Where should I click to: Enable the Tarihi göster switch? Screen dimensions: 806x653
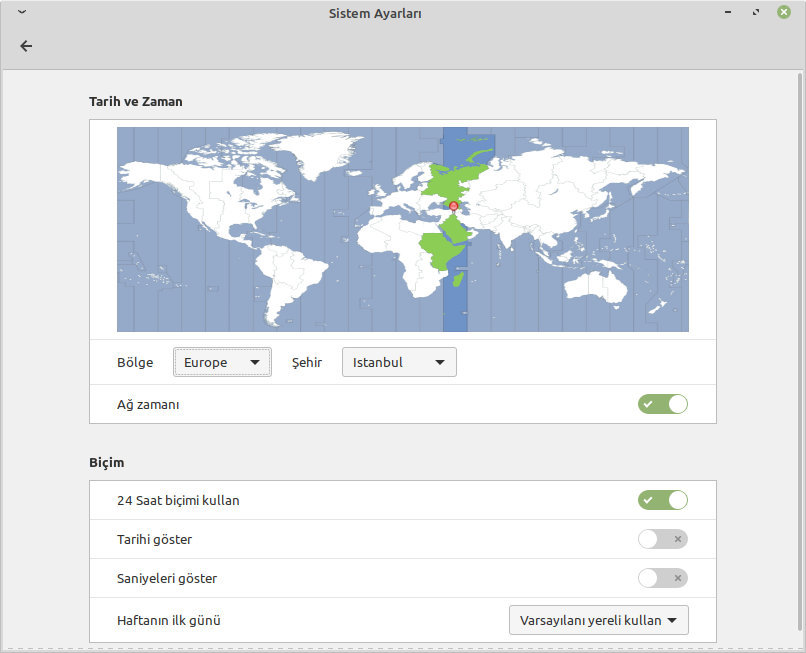[x=663, y=539]
